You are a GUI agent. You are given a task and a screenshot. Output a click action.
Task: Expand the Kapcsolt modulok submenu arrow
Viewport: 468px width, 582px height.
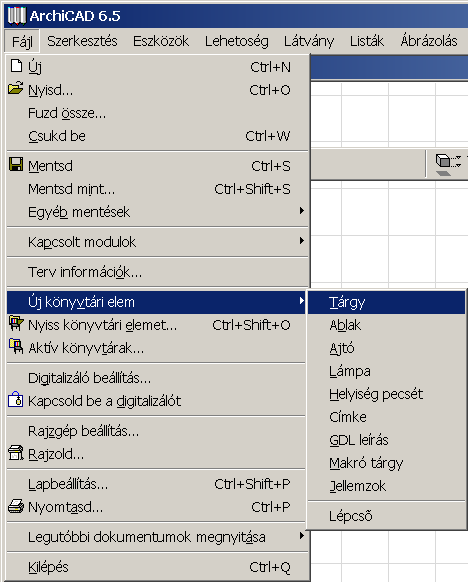click(x=302, y=241)
